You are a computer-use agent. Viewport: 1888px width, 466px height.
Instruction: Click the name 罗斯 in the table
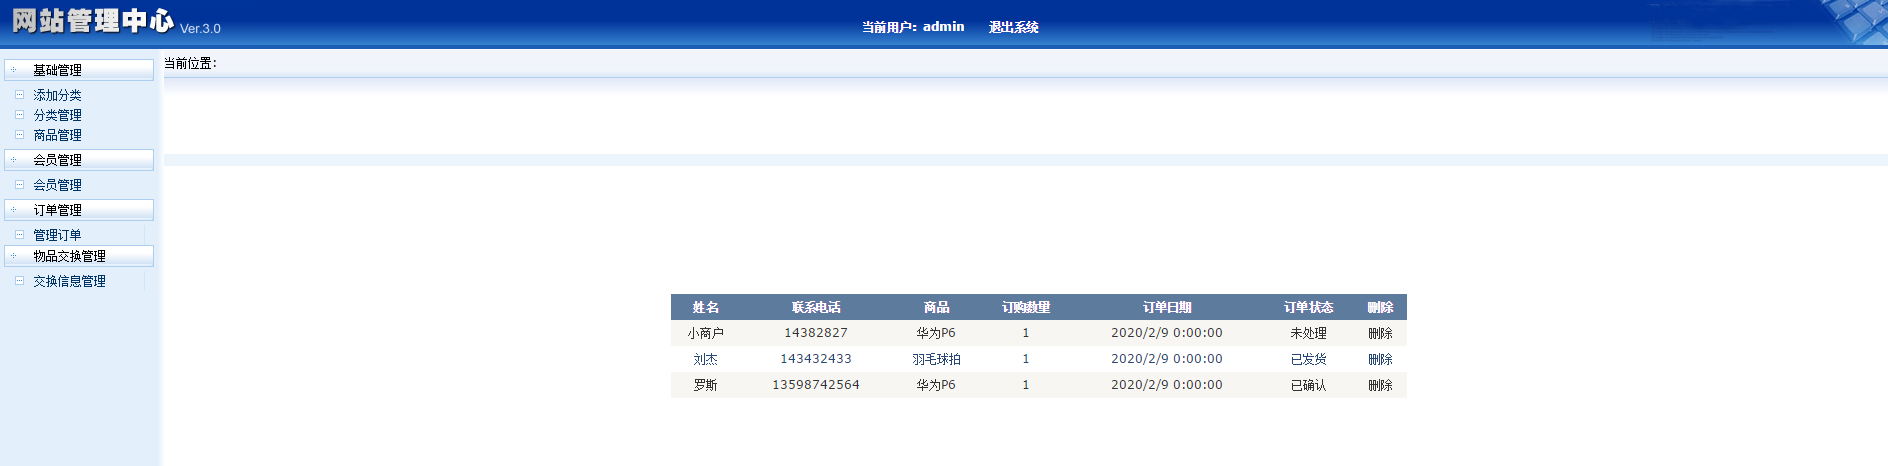pos(705,385)
